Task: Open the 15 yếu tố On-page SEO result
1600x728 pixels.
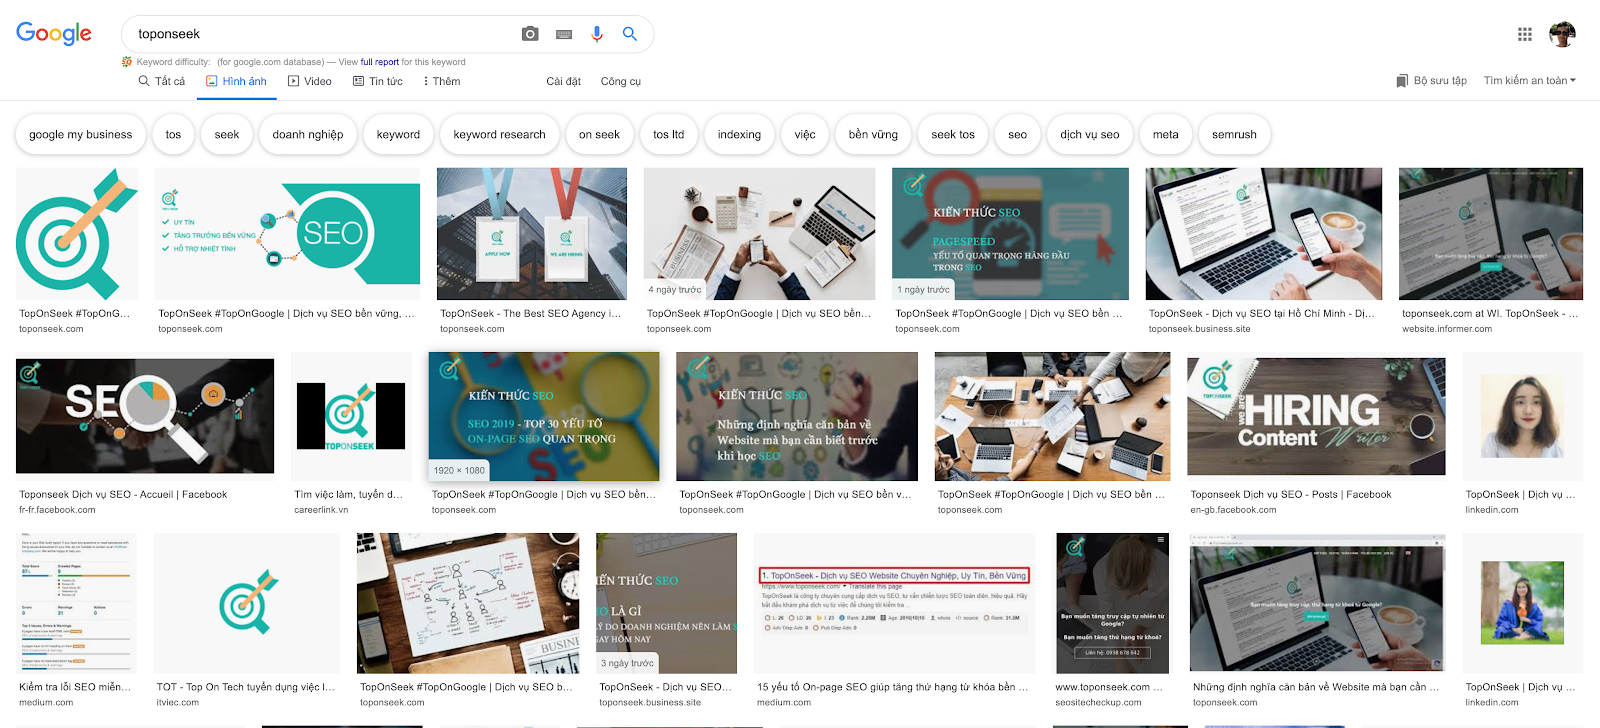Action: 893,687
